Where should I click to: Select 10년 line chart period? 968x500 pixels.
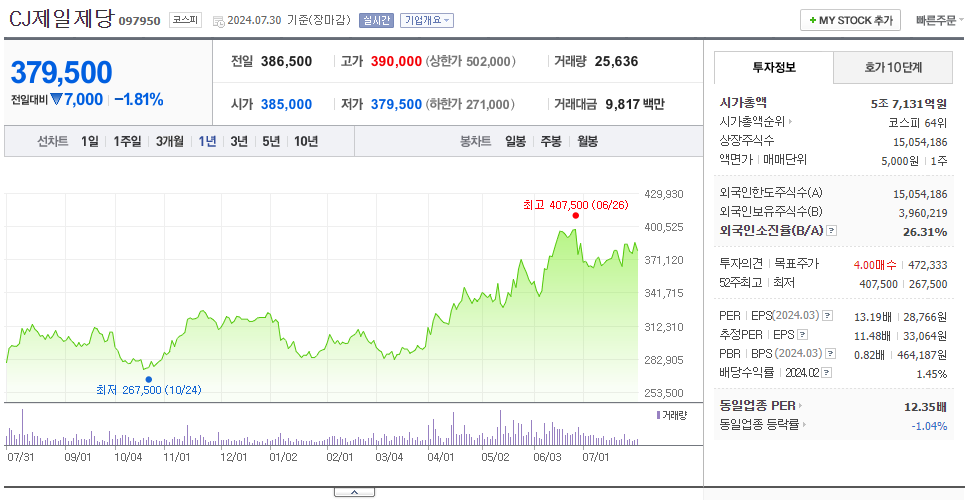pyautogui.click(x=306, y=141)
